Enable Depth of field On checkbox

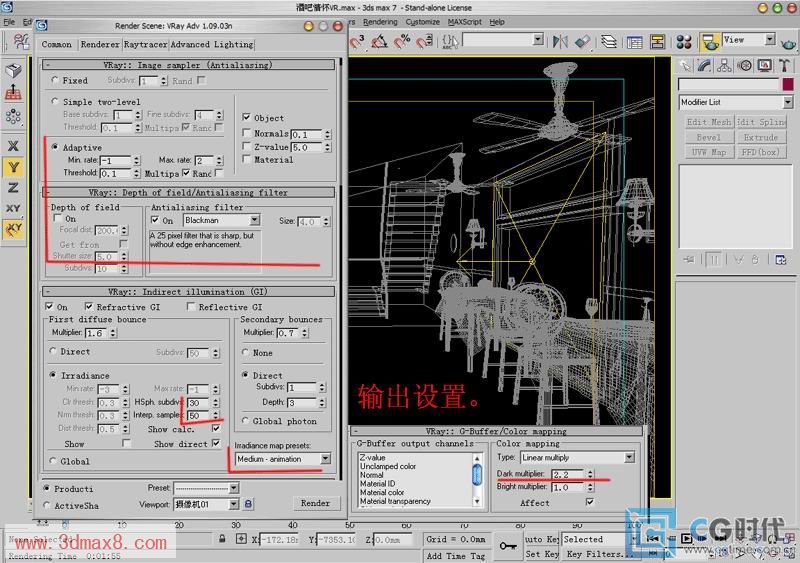click(58, 218)
